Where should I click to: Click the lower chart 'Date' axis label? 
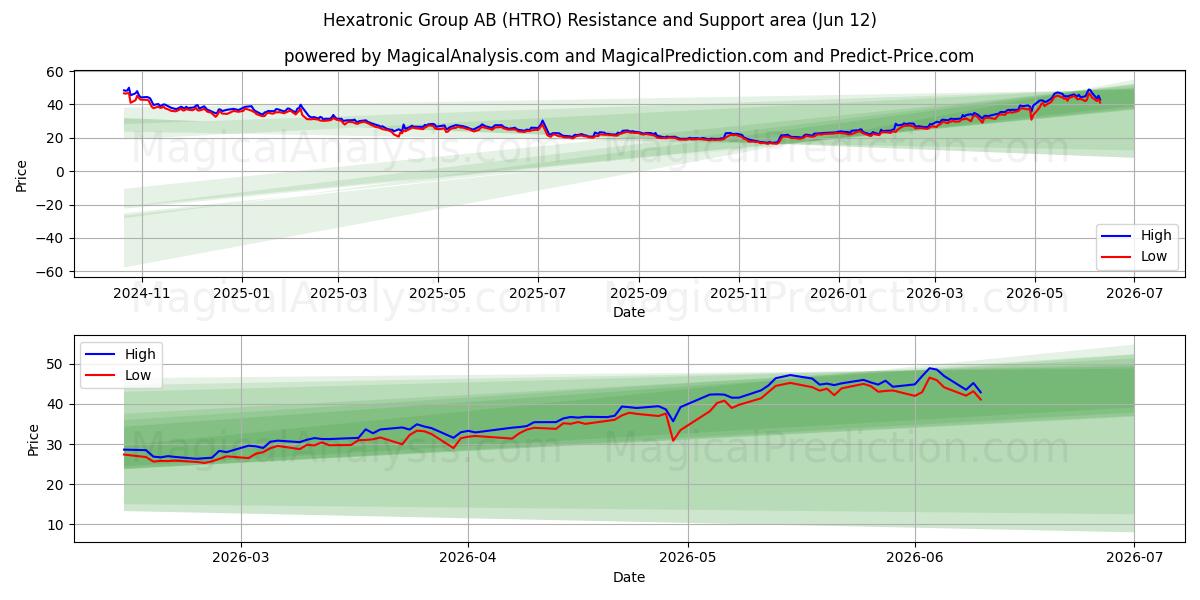[629, 577]
